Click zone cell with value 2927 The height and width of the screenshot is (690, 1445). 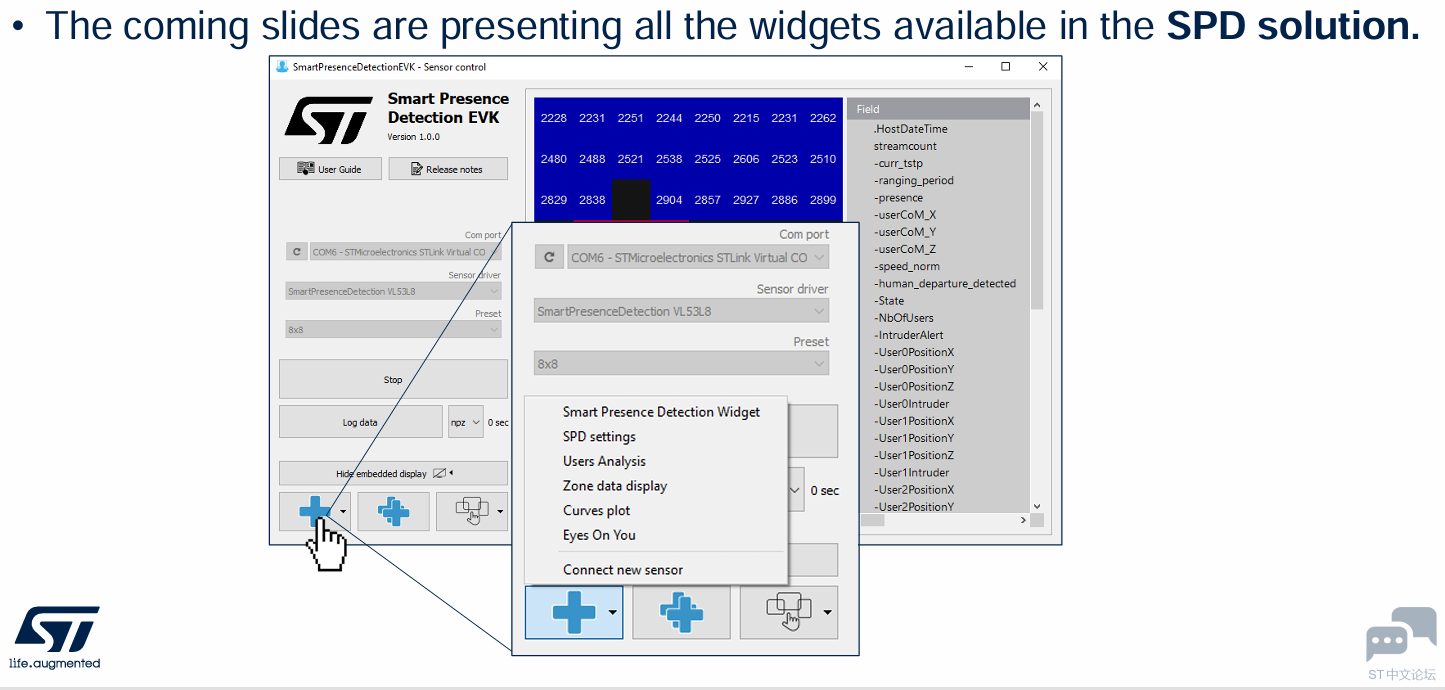click(746, 200)
